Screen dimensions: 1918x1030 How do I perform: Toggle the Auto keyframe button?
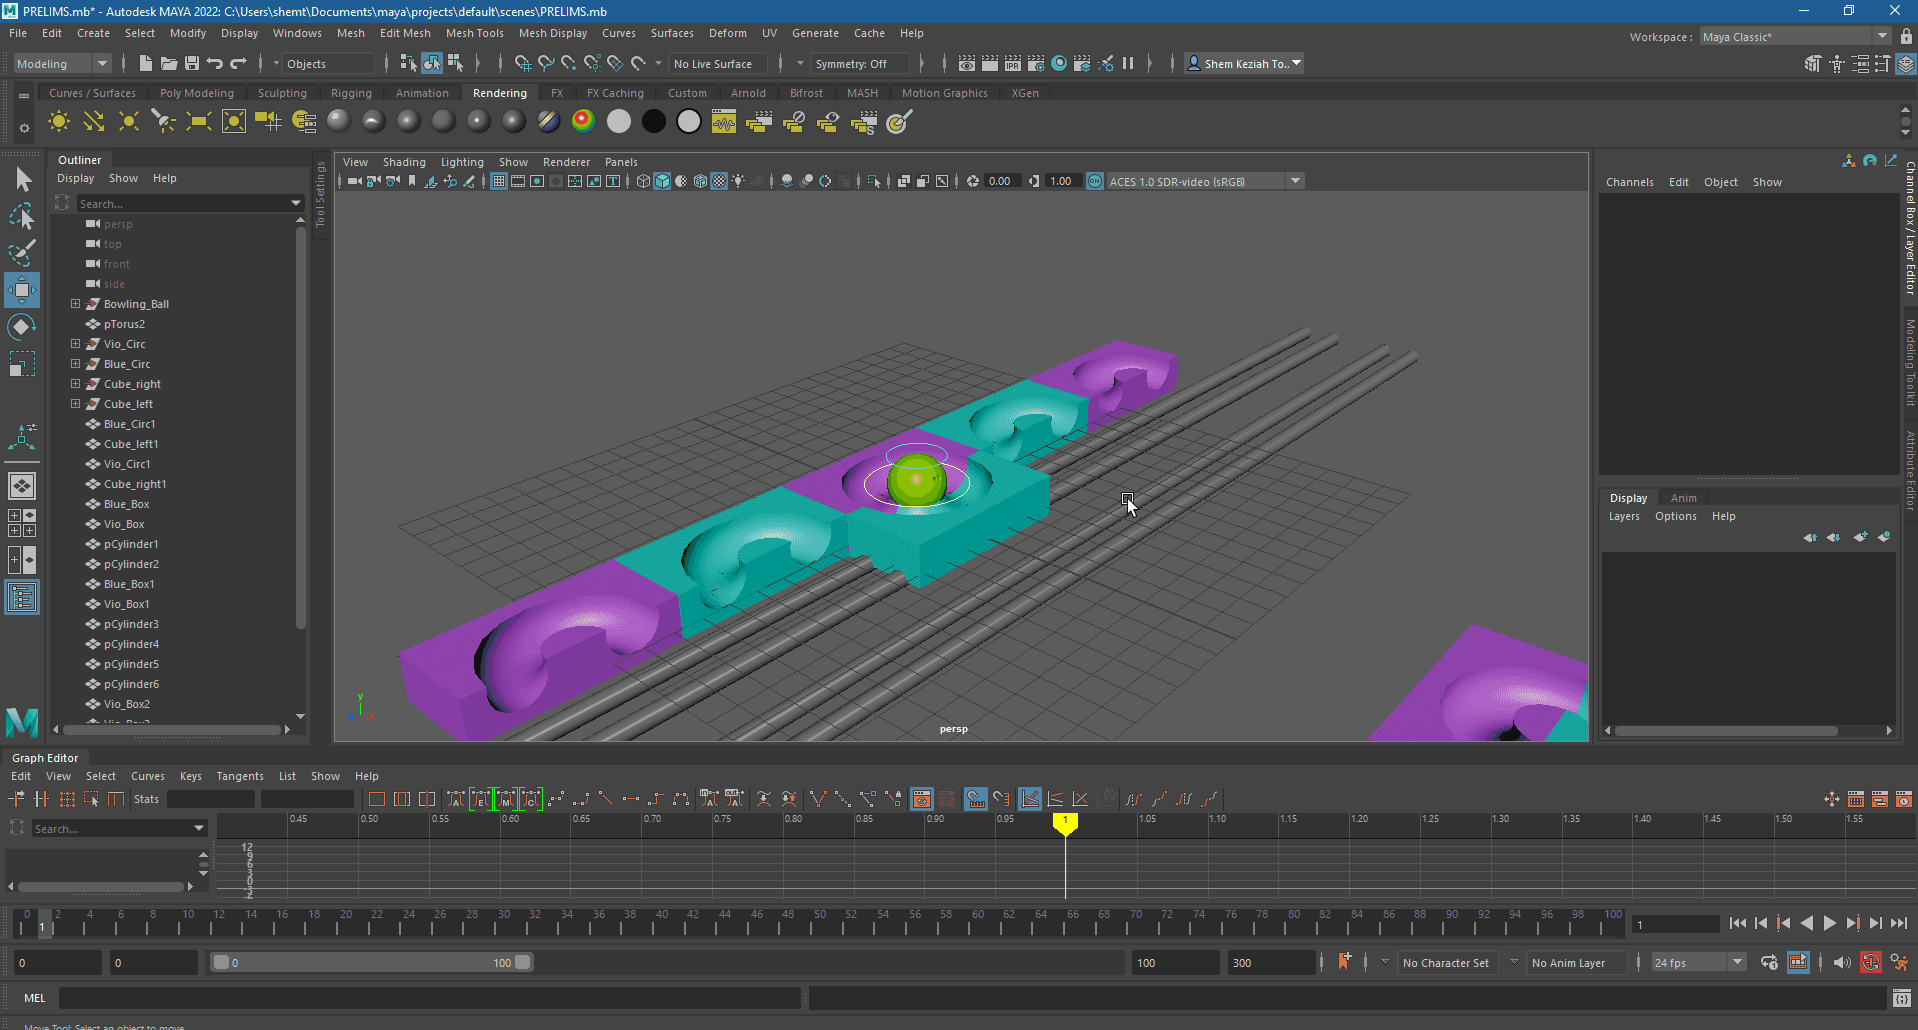click(1870, 963)
